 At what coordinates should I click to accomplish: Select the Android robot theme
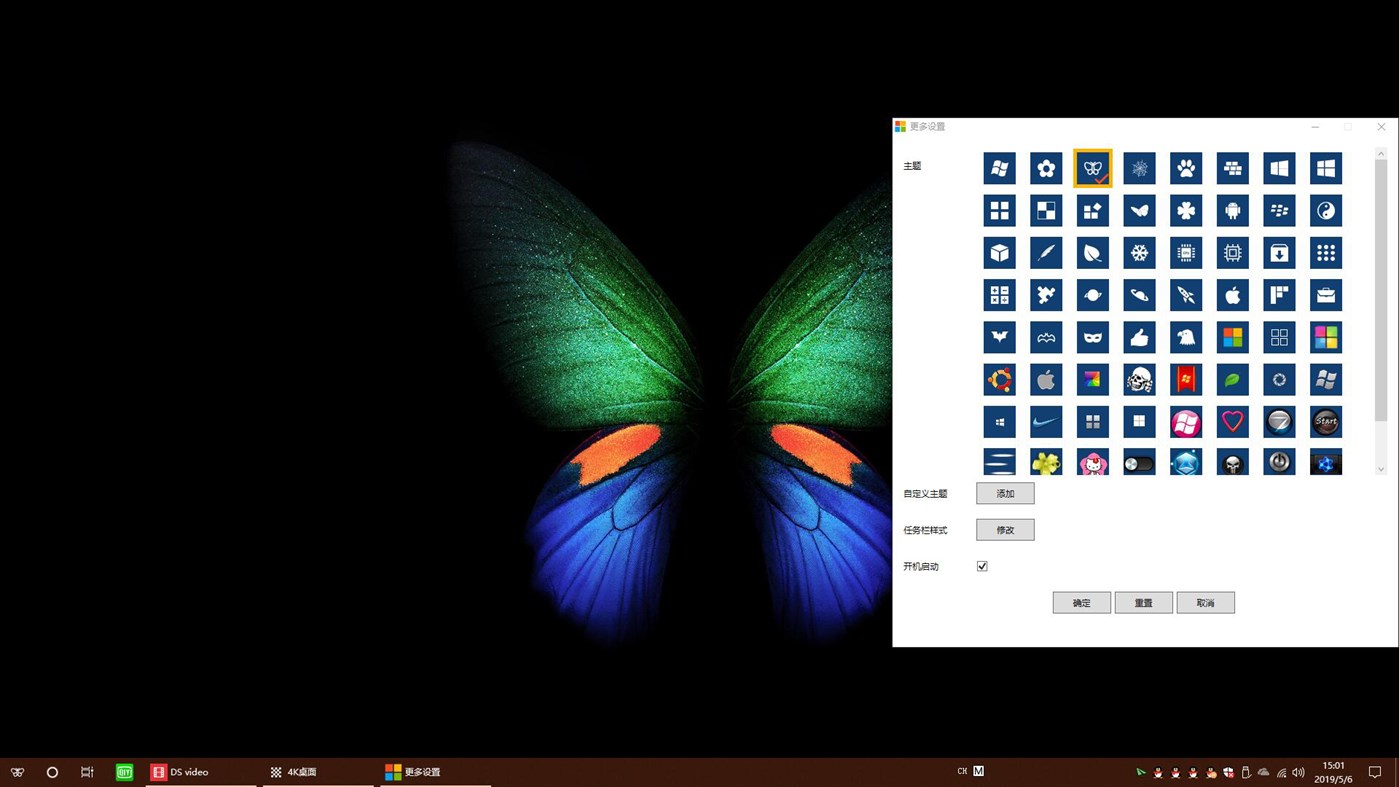(x=1232, y=210)
